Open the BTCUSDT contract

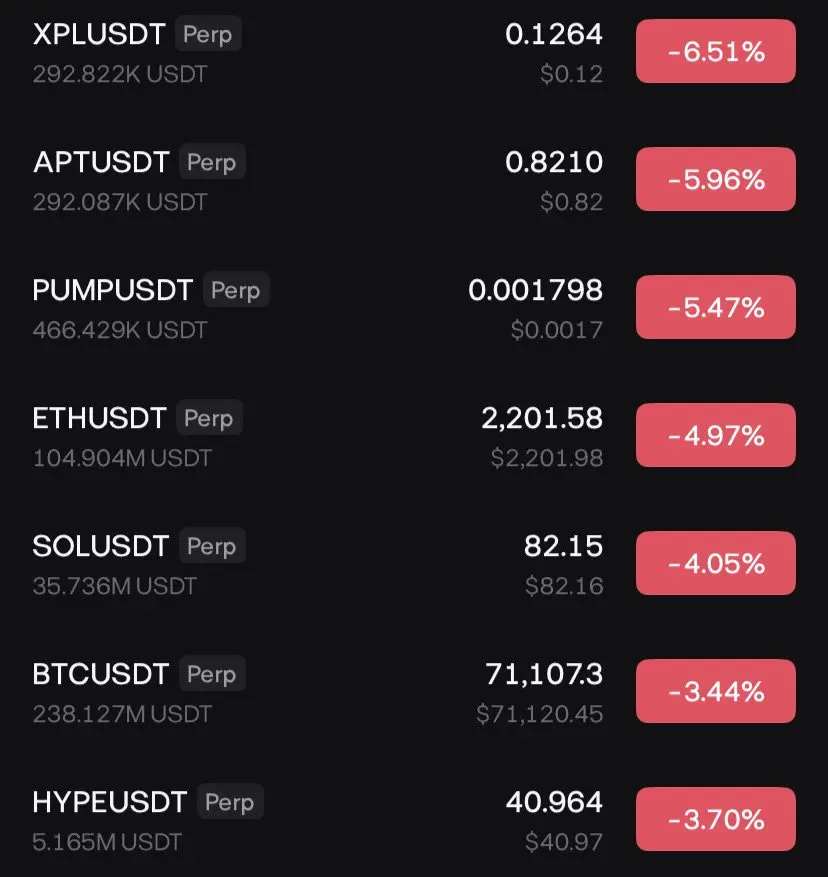coord(101,674)
